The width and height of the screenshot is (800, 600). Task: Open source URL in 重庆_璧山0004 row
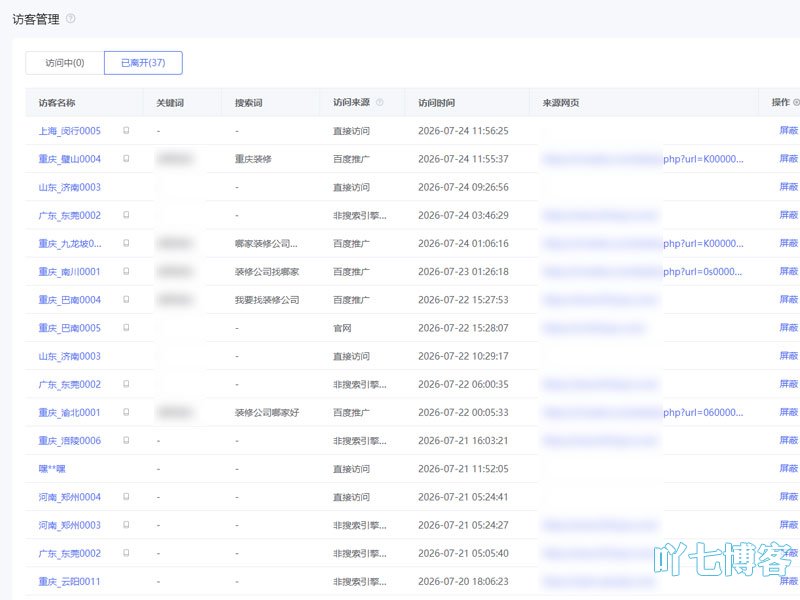643,159
